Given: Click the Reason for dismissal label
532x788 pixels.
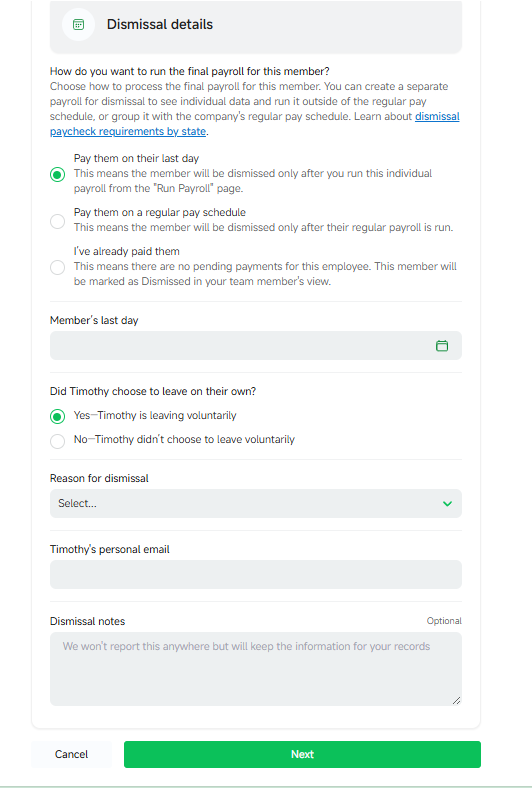Looking at the screenshot, I should [99, 478].
